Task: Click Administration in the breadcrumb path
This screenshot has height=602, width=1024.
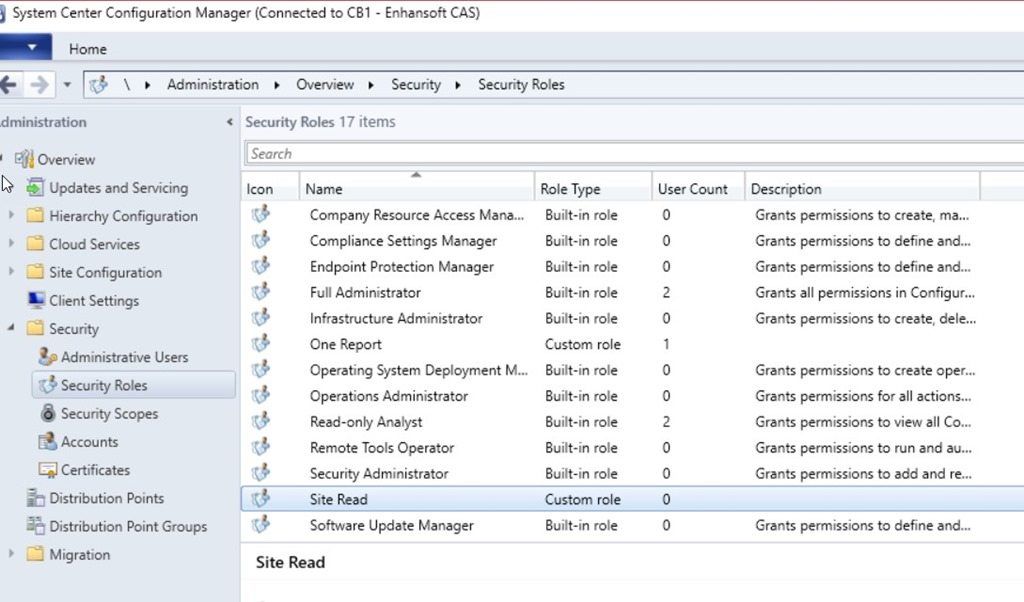Action: [x=213, y=85]
